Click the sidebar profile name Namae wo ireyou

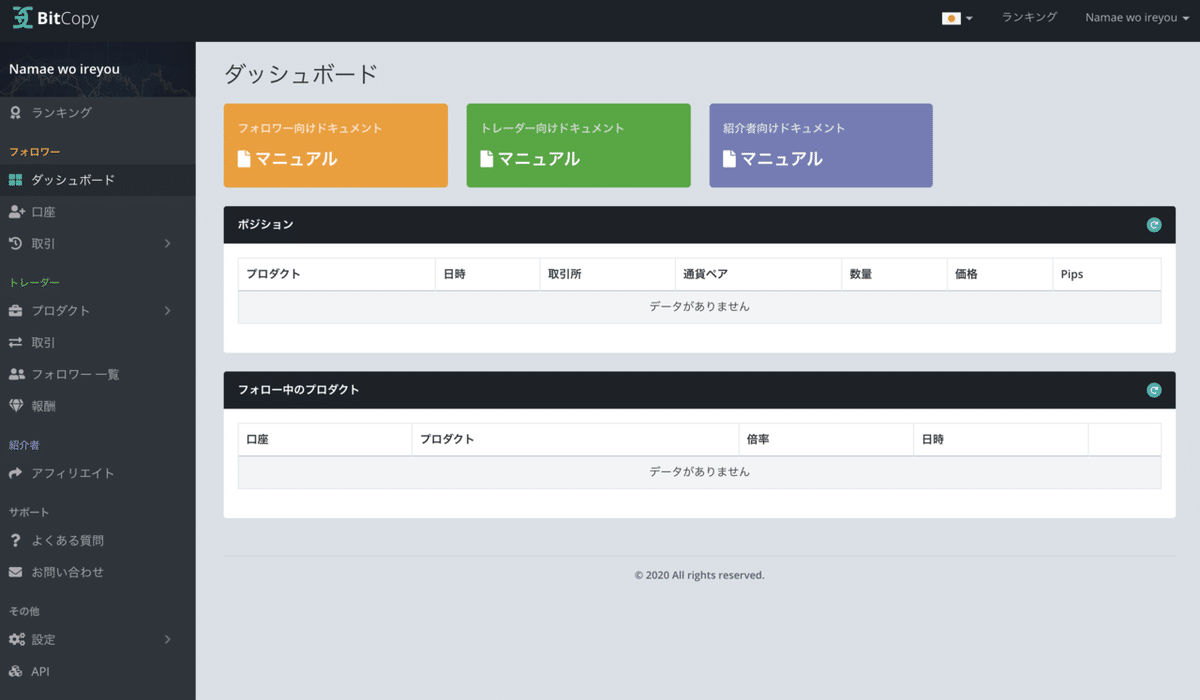(x=64, y=69)
